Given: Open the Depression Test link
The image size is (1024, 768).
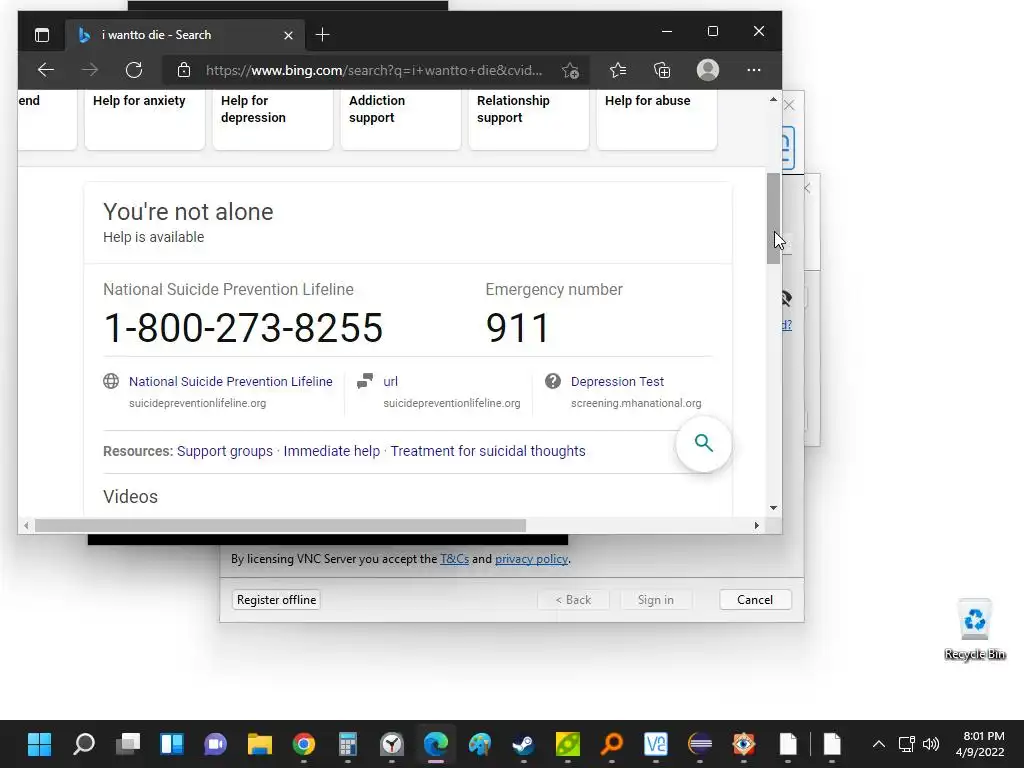Looking at the screenshot, I should [617, 381].
